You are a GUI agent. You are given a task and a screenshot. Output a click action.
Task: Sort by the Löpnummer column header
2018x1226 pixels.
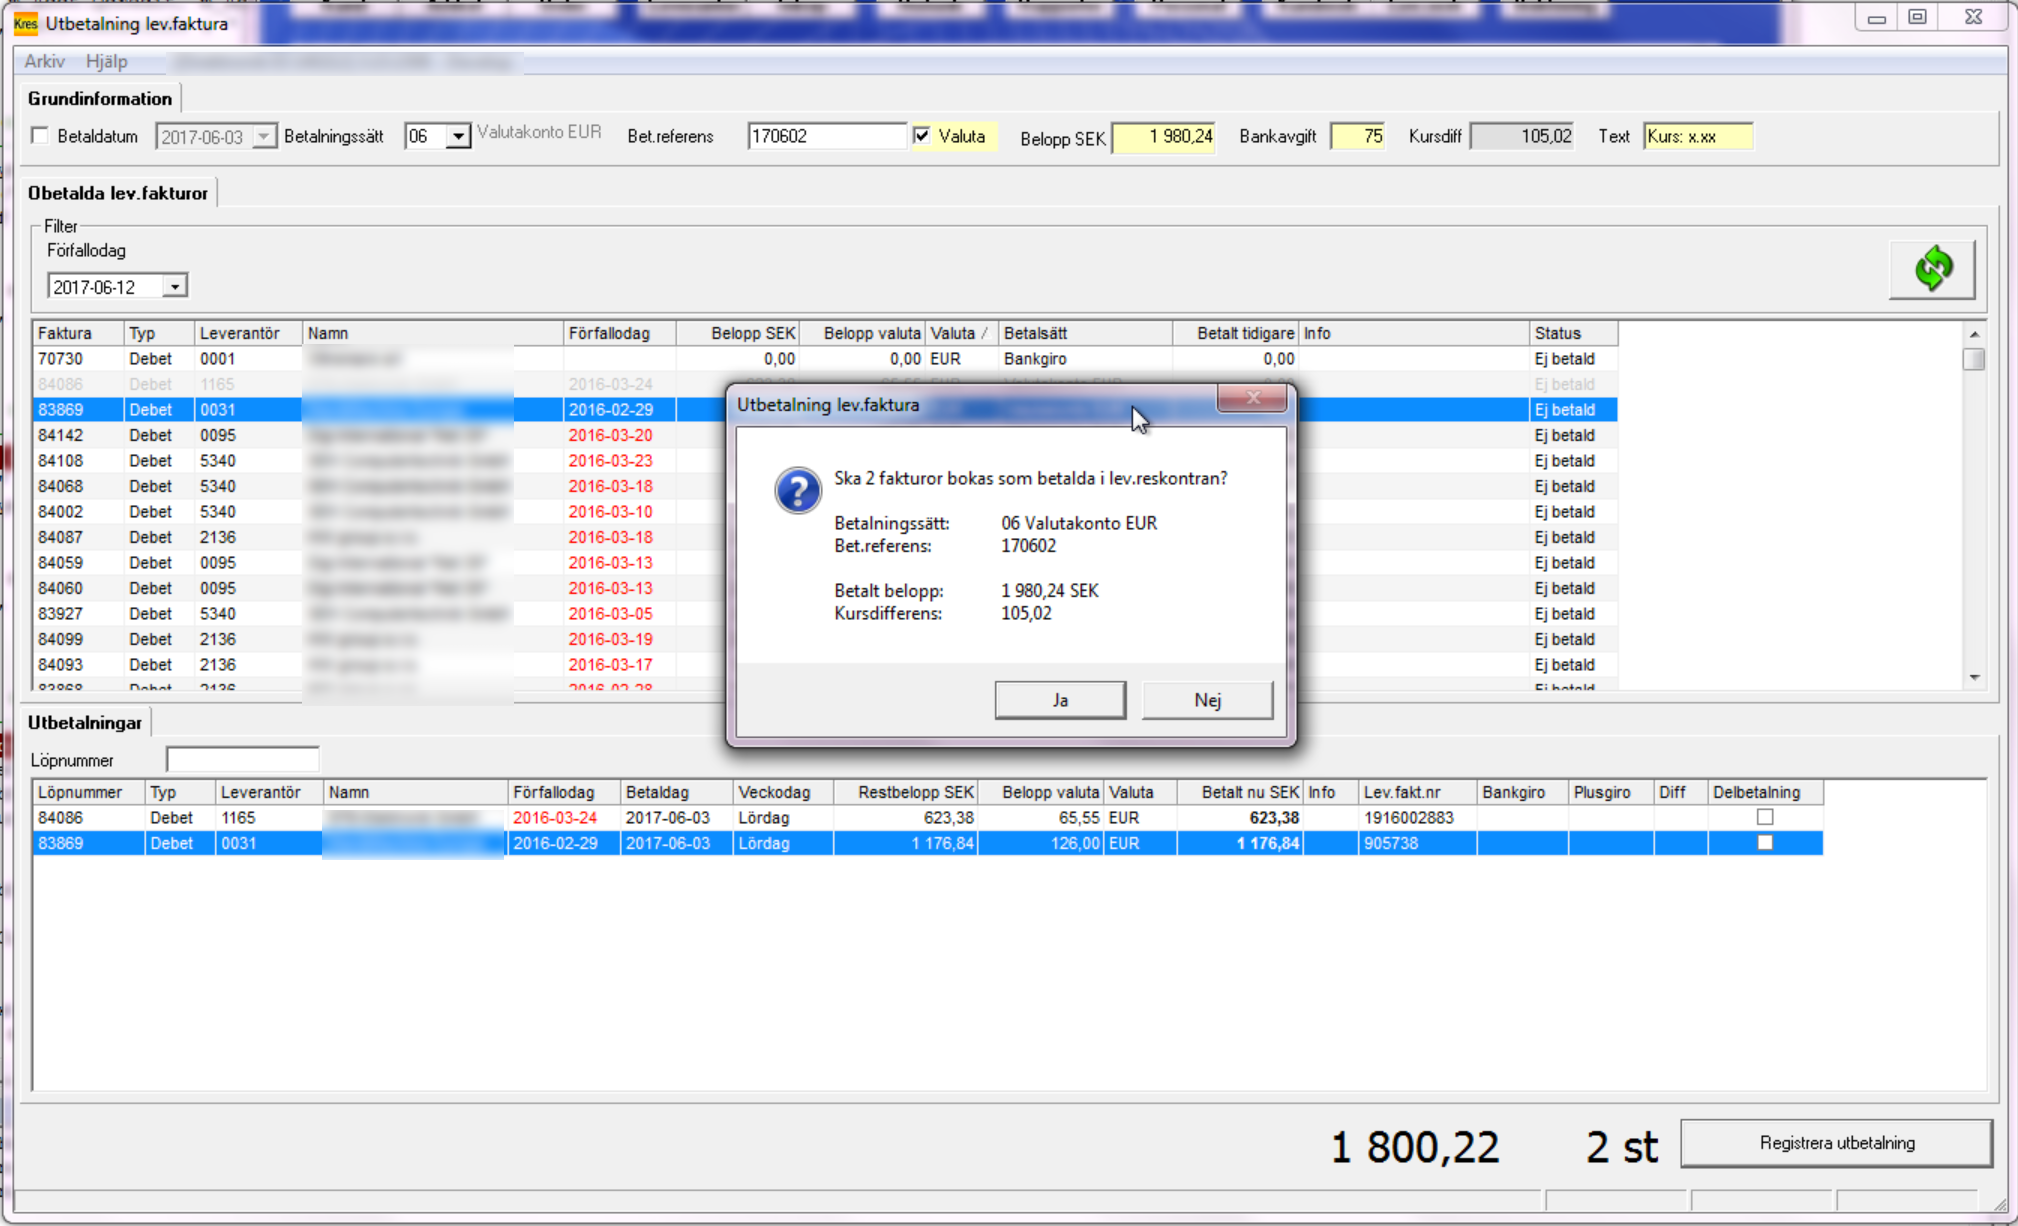coord(88,792)
